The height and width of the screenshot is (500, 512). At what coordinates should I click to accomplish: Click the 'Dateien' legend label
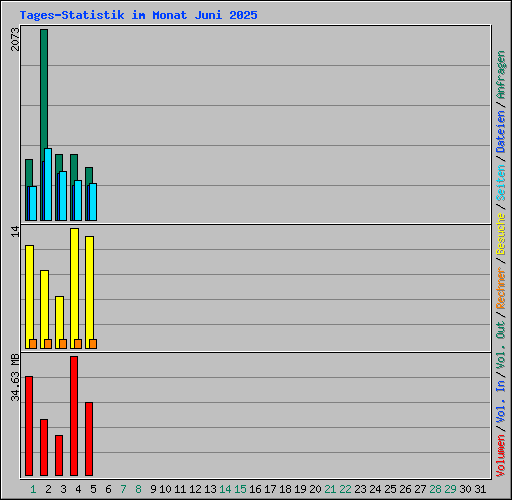click(x=501, y=132)
